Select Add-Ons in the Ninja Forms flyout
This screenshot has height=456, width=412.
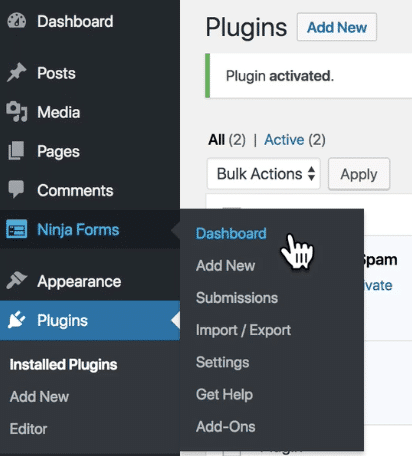226,427
